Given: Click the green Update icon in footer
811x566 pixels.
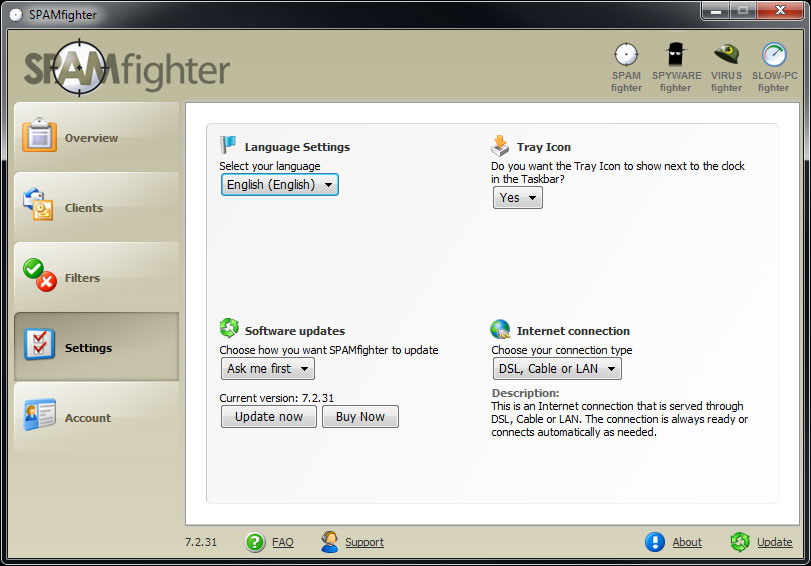Looking at the screenshot, I should coord(740,542).
